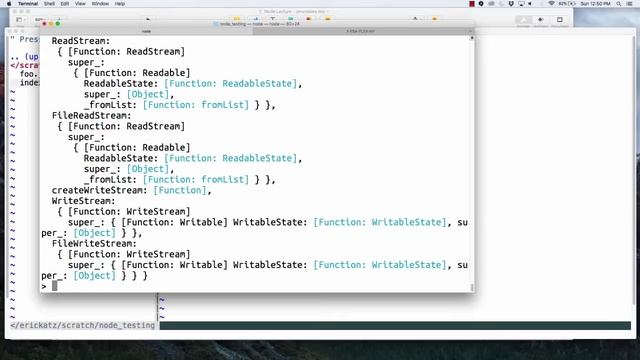
Task: Open the Edit menu
Action: [x=65, y=4]
